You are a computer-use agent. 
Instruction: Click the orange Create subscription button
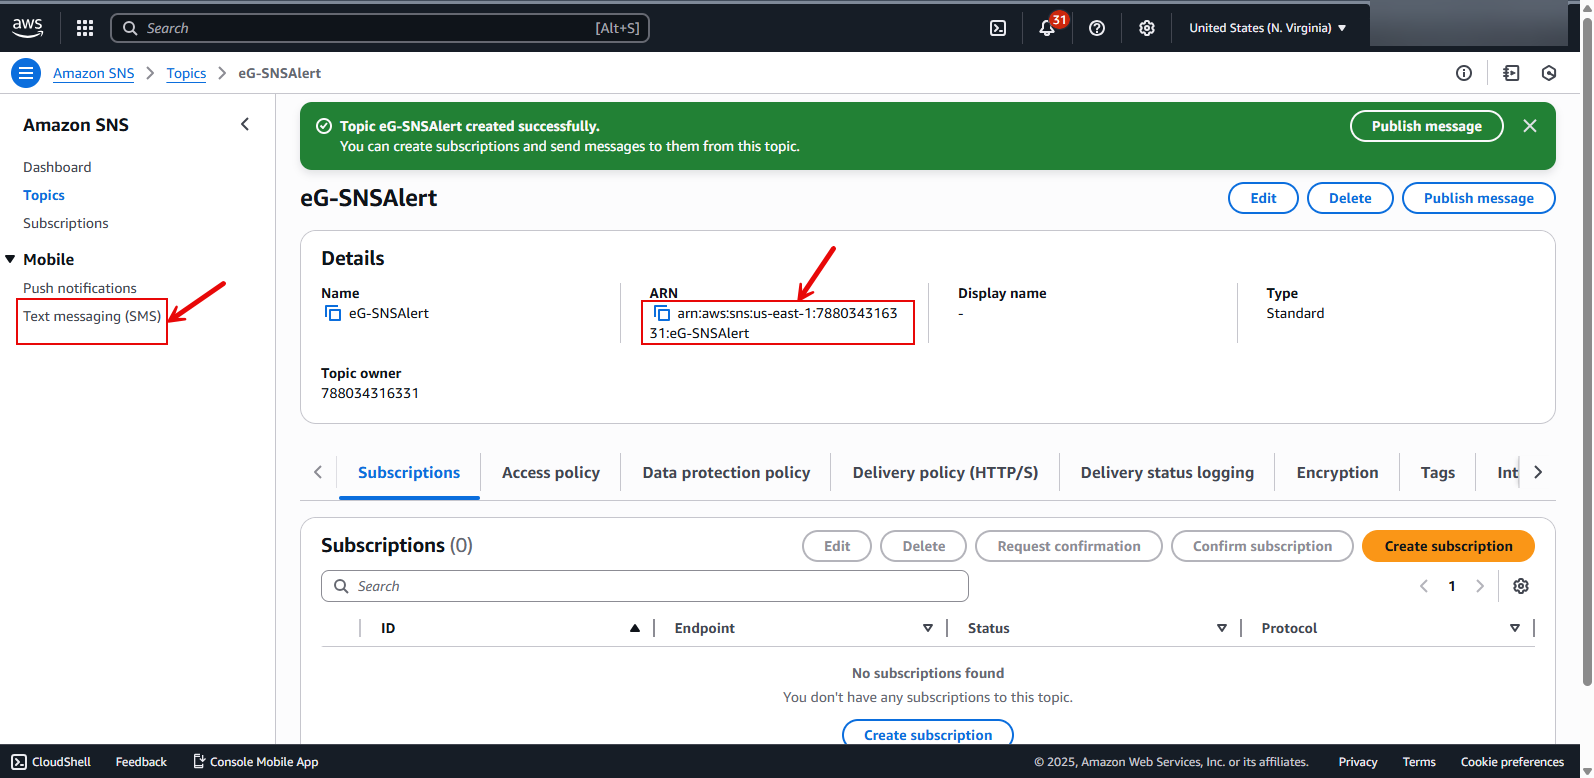pyautogui.click(x=1447, y=546)
